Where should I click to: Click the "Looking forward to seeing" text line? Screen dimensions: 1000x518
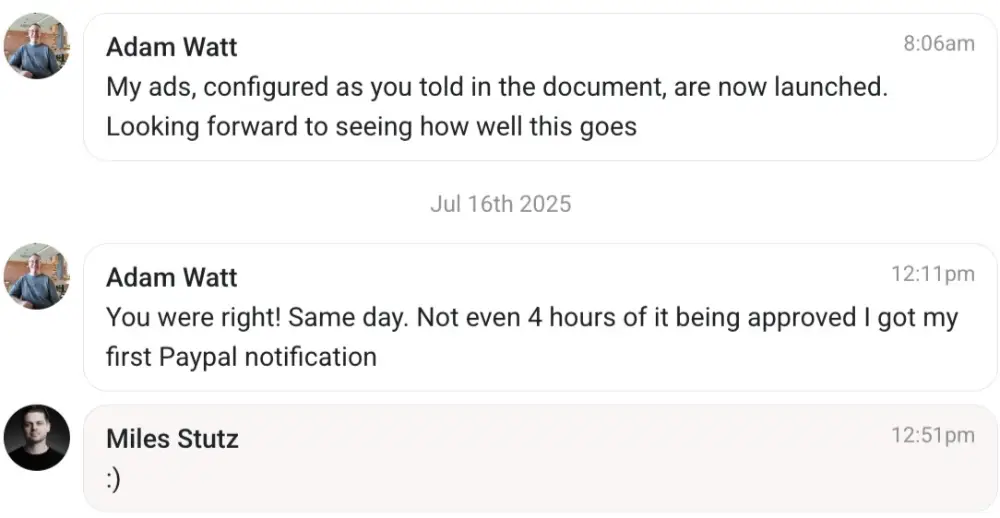(x=371, y=127)
